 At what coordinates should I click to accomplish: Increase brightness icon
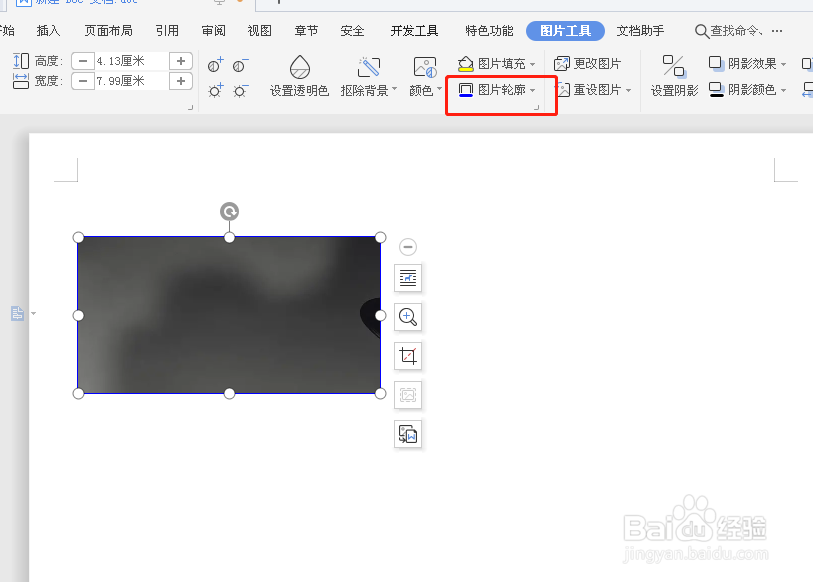coord(215,91)
